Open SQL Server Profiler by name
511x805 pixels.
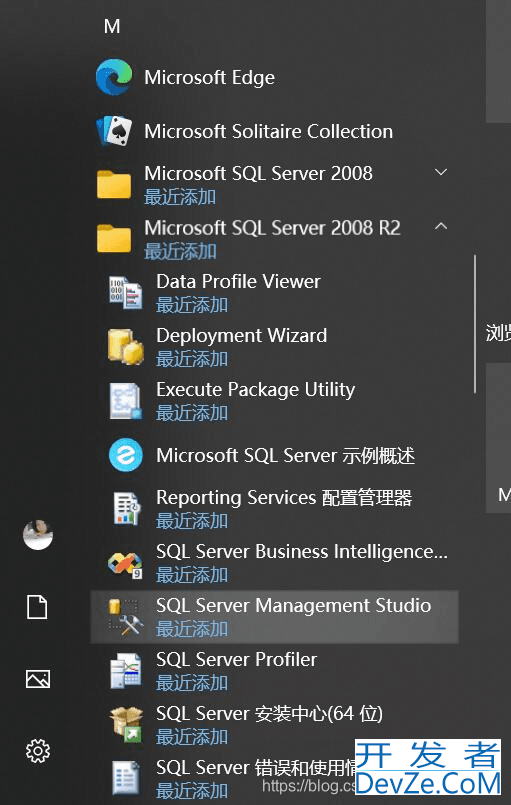tap(236, 659)
